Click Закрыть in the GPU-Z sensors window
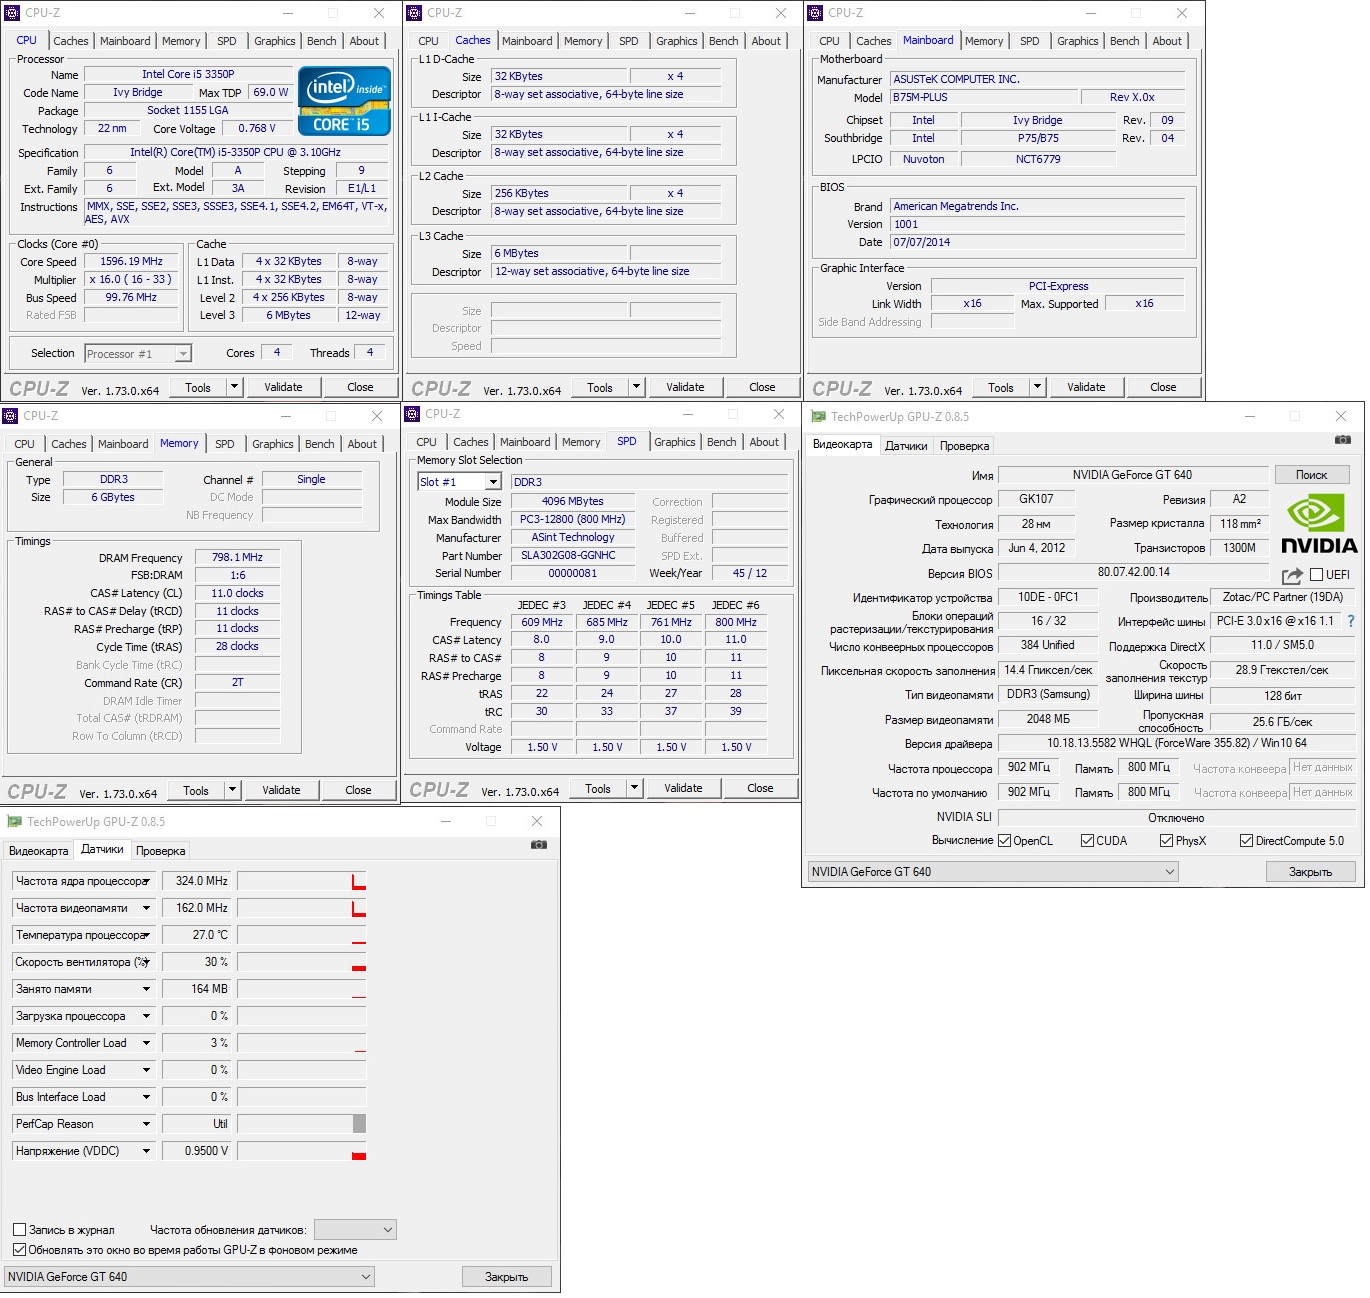The width and height of the screenshot is (1370, 1298). pos(506,1277)
